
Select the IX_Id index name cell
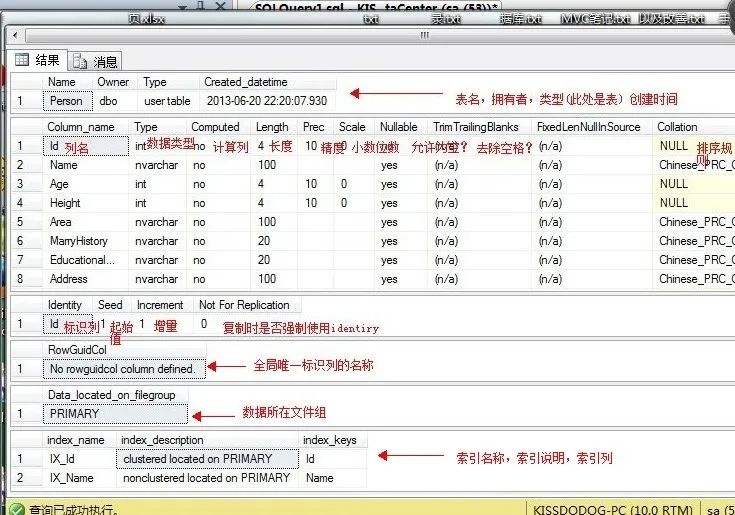click(79, 459)
